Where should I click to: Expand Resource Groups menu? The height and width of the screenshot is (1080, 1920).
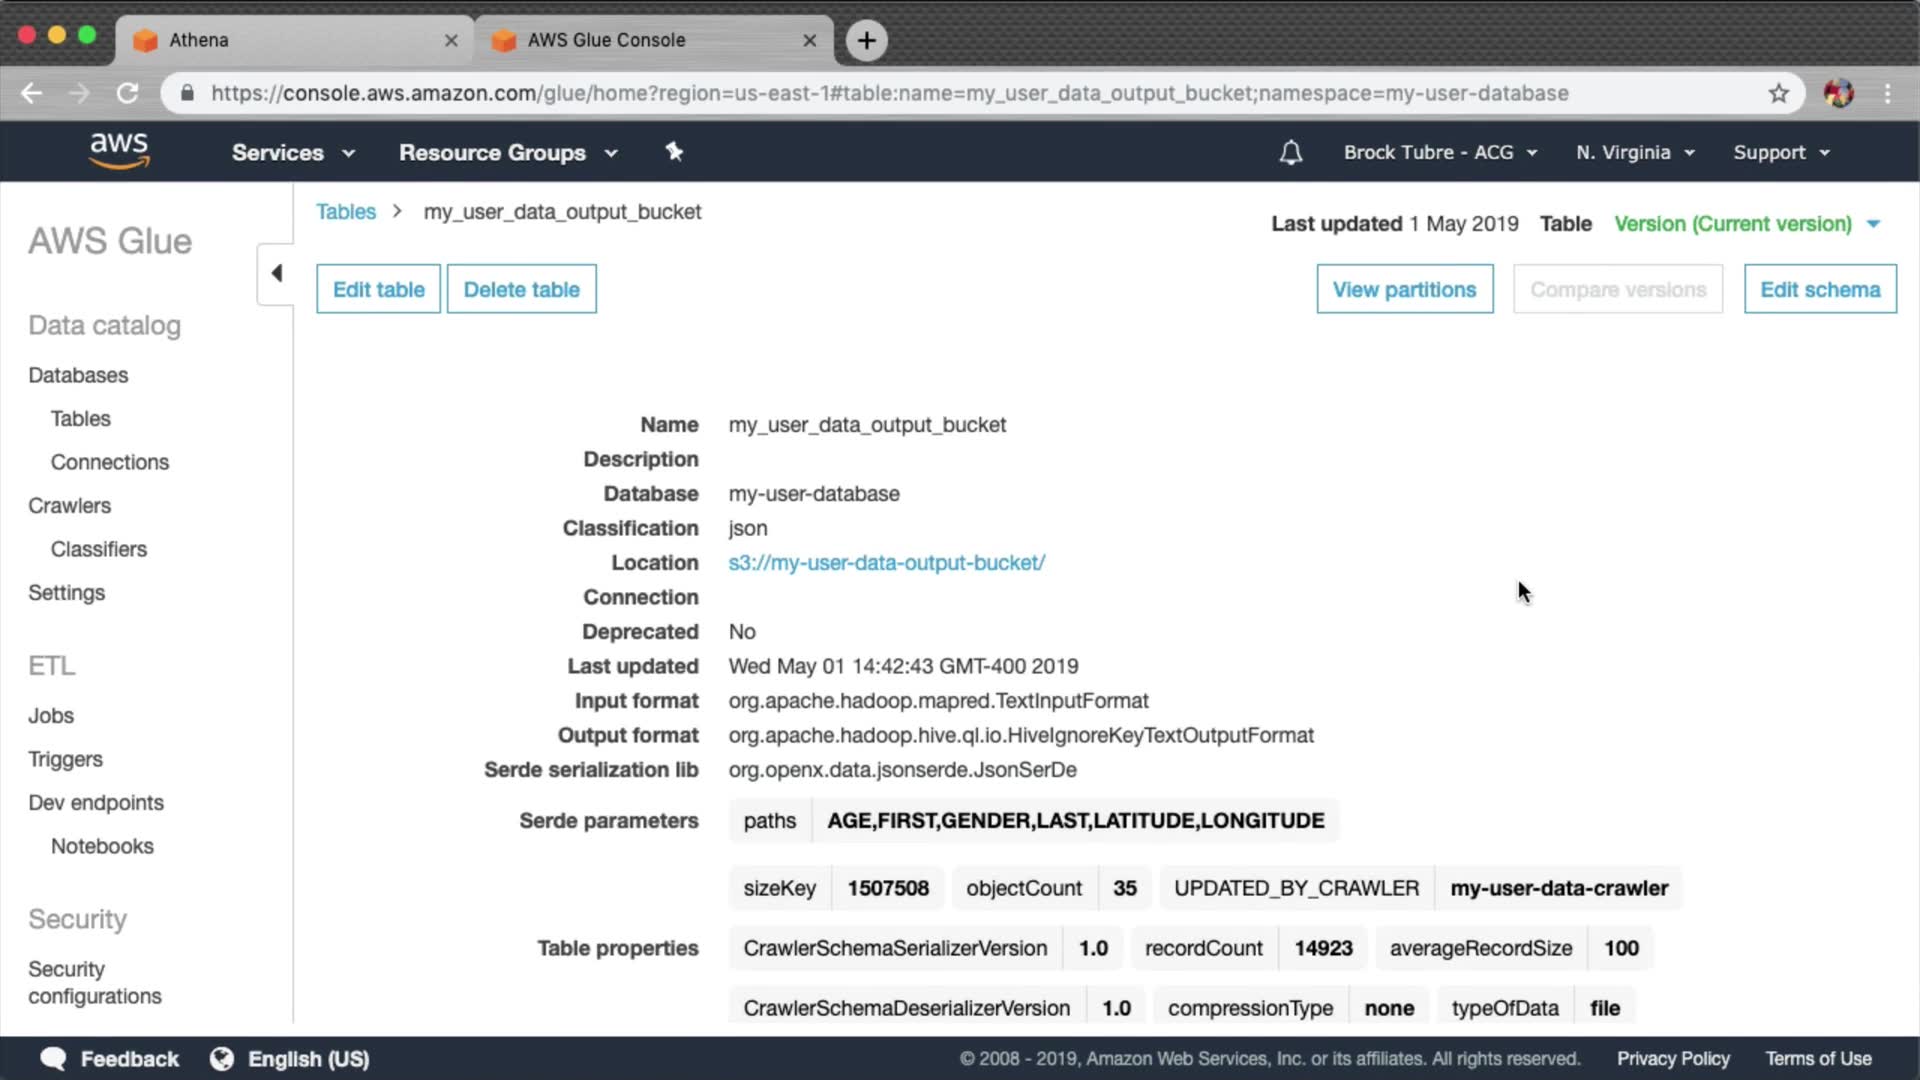[508, 152]
